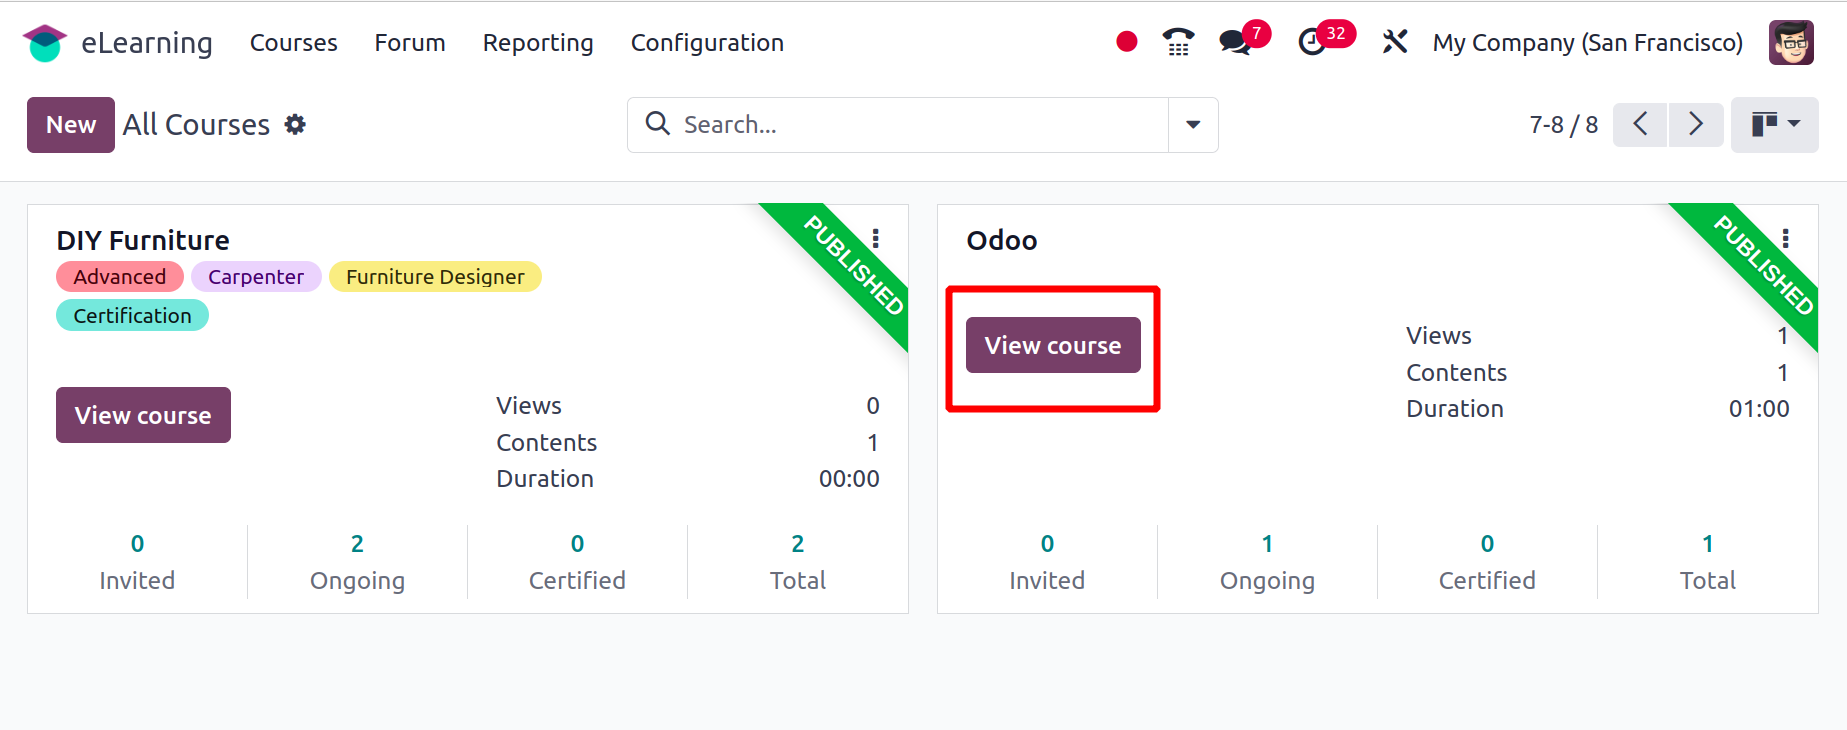
Task: Open the user avatar menu
Action: click(x=1790, y=43)
